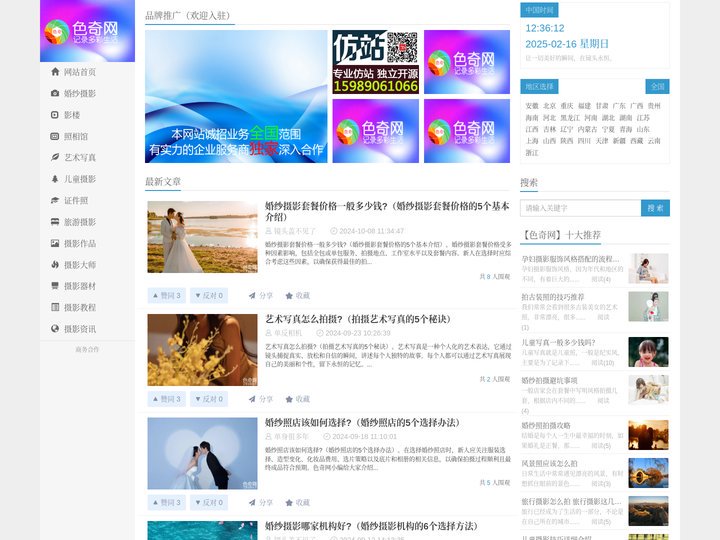Select the 北京 region link

click(549, 106)
